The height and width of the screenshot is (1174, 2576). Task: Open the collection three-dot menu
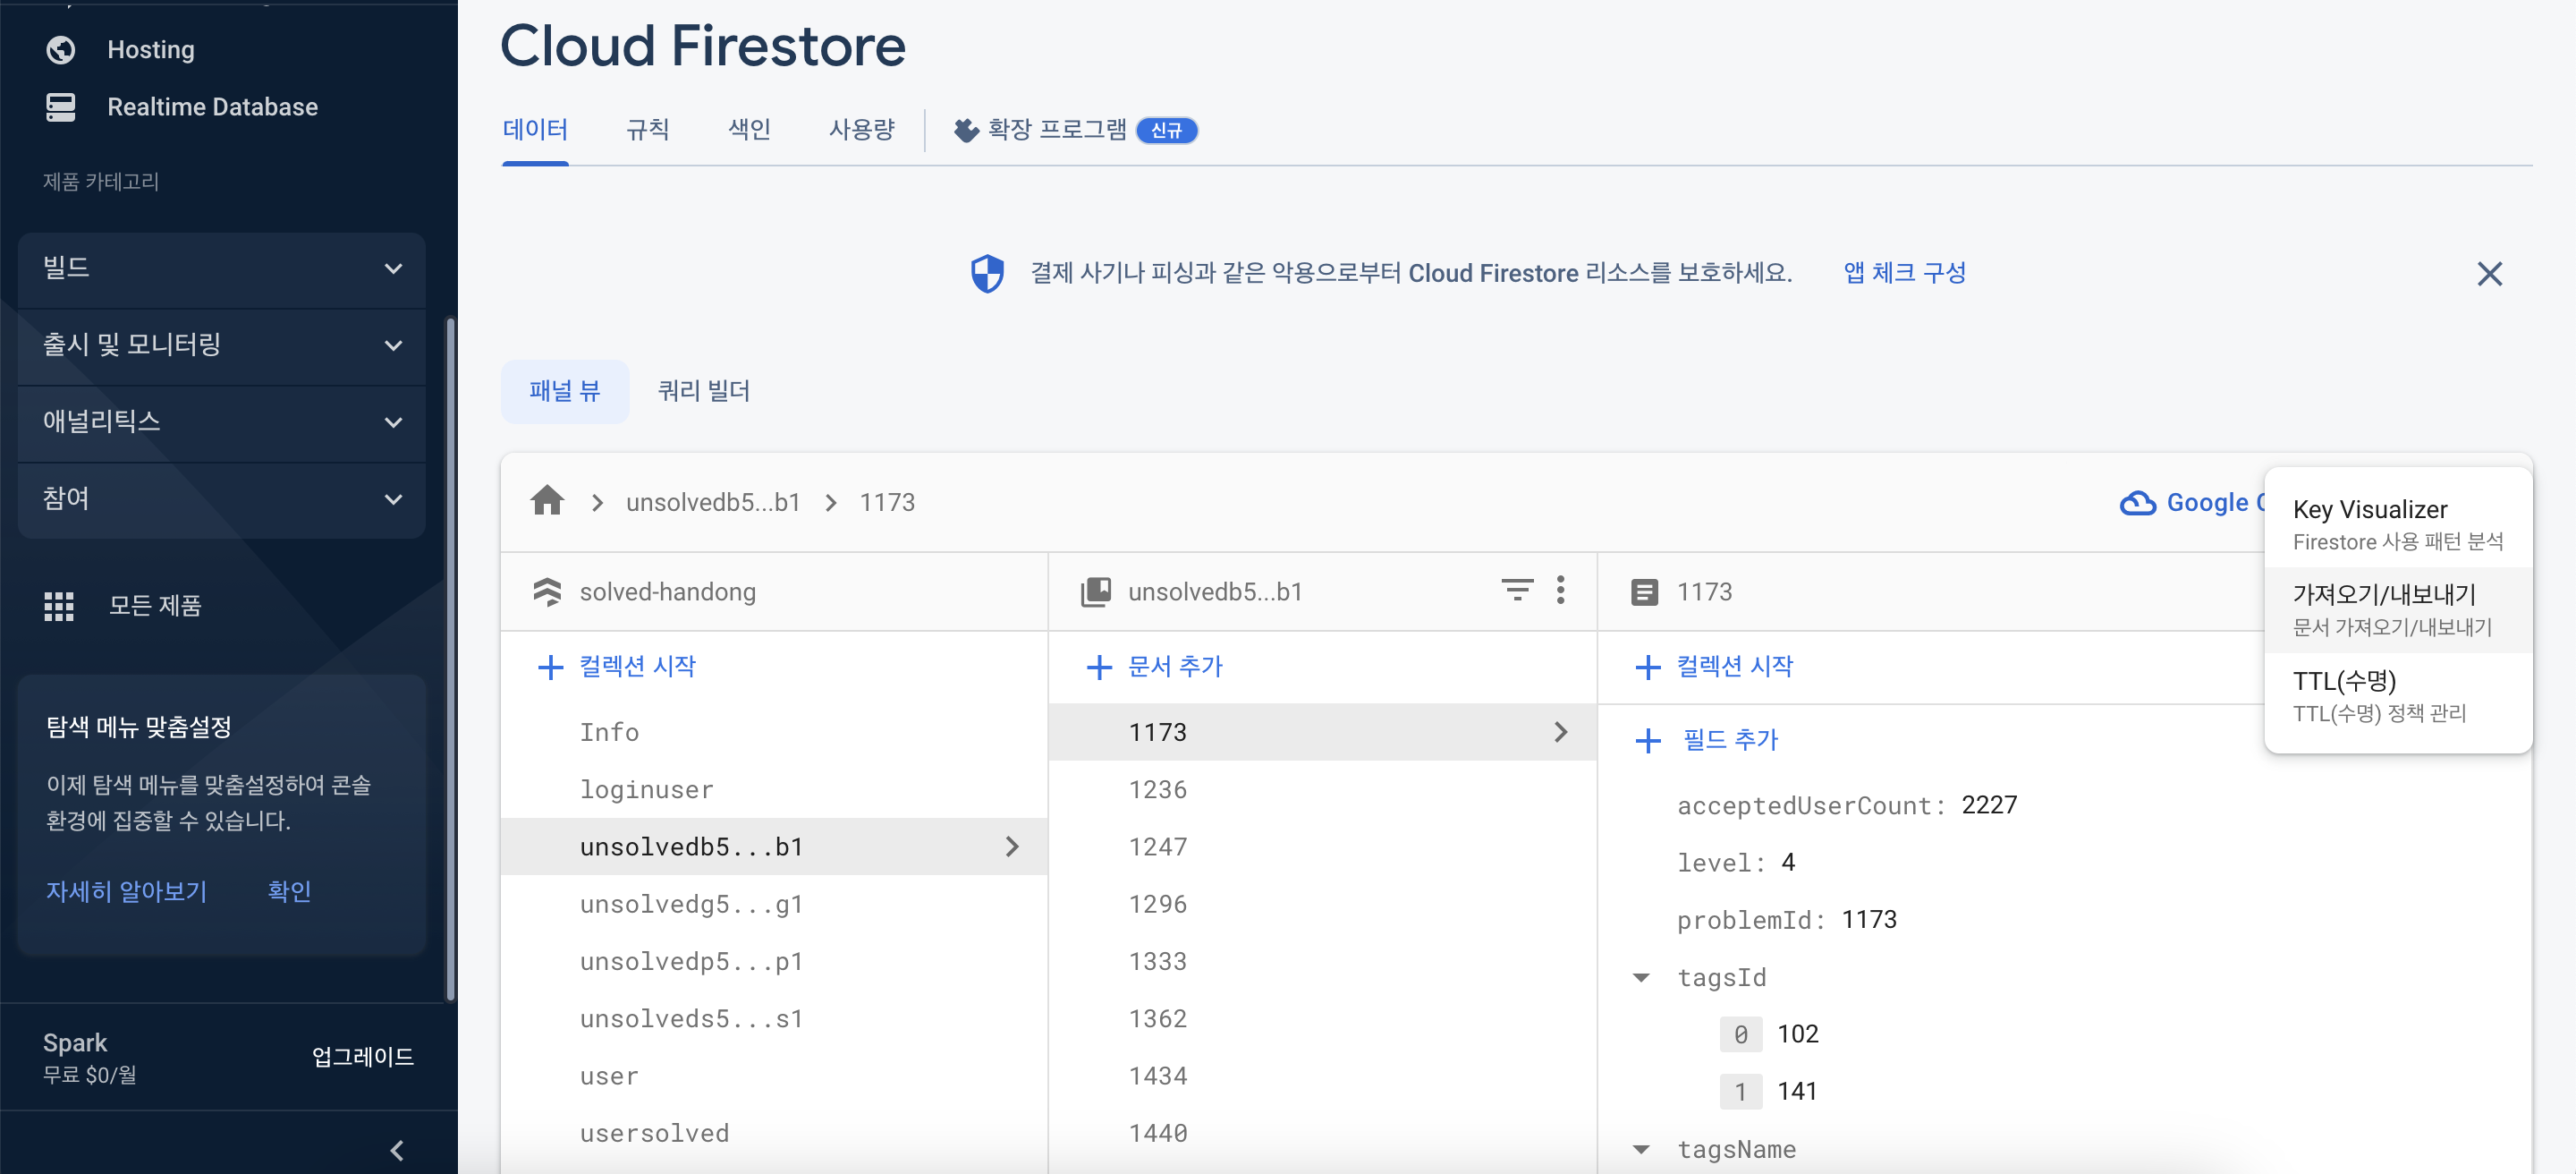pyautogui.click(x=1560, y=590)
